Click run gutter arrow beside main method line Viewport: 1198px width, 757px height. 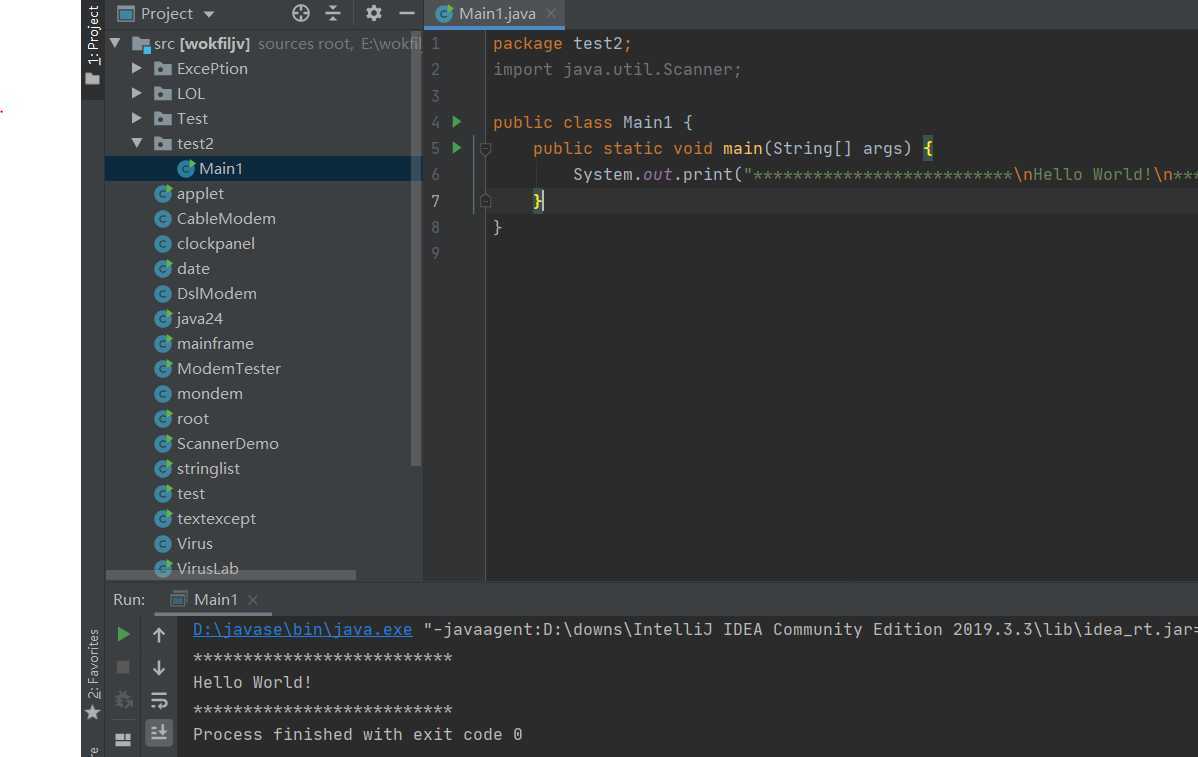[457, 147]
